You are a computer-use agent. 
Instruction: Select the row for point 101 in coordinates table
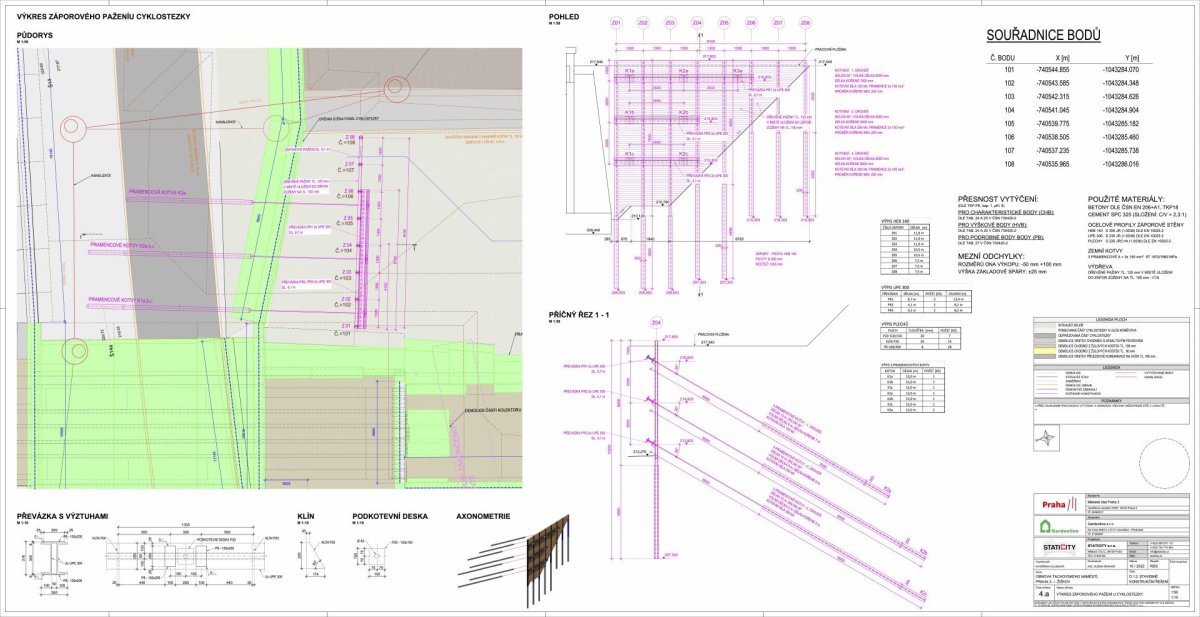pyautogui.click(x=1070, y=70)
